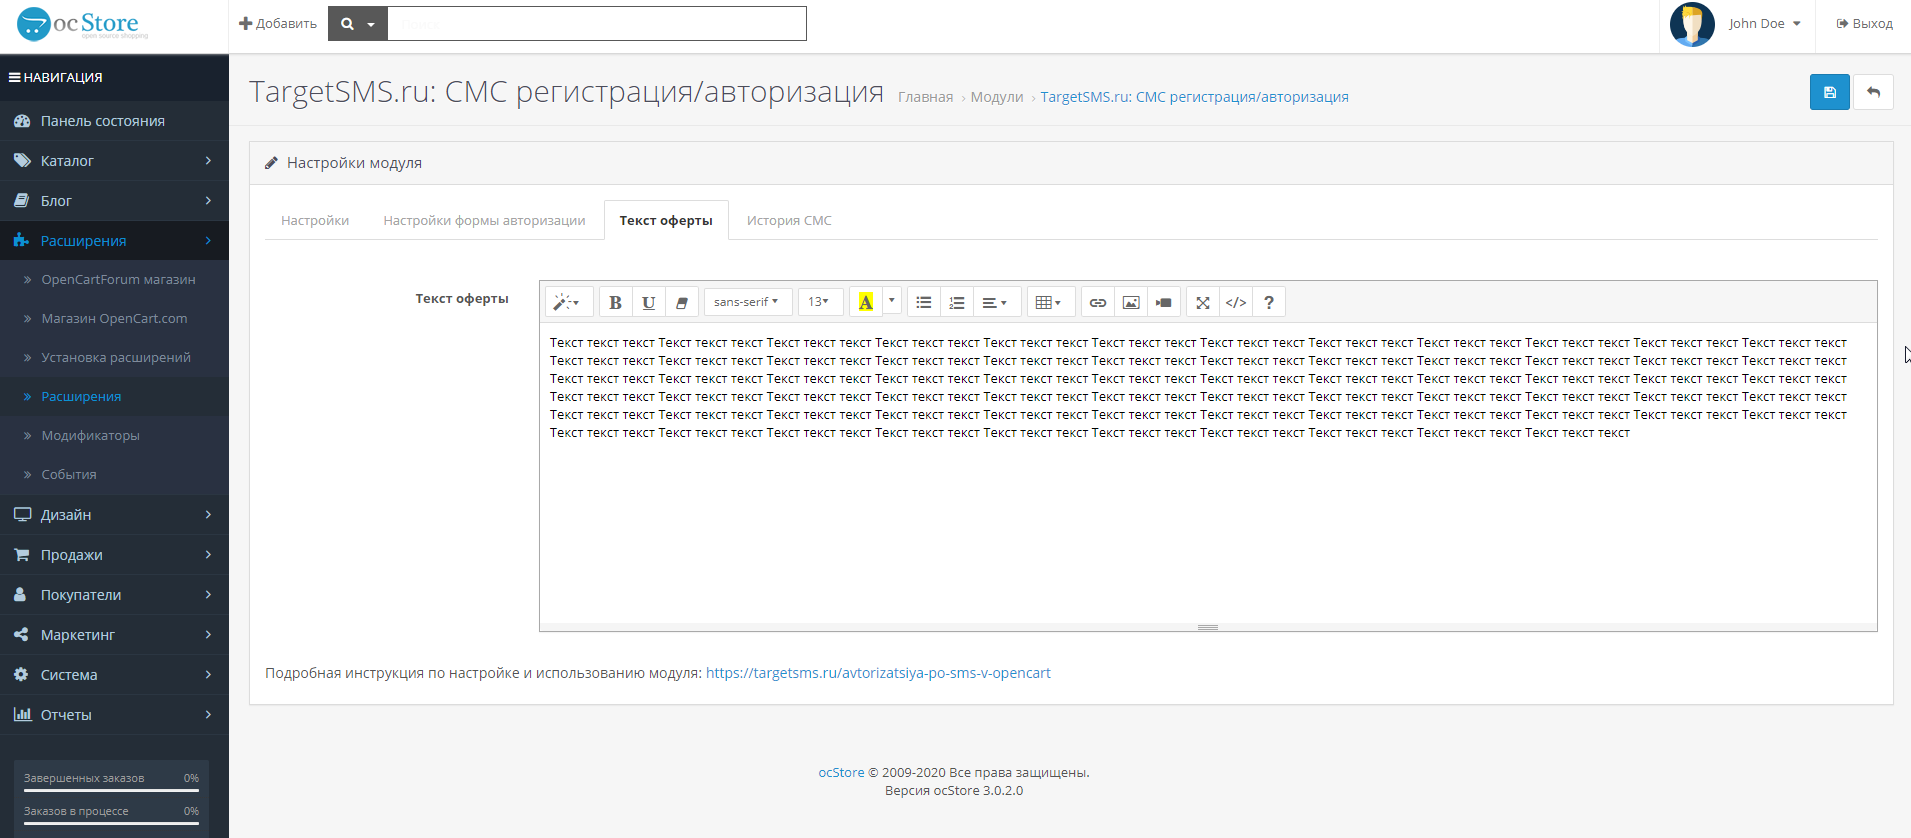Image resolution: width=1911 pixels, height=838 pixels.
Task: Insert an unordered bullet list
Action: [924, 302]
